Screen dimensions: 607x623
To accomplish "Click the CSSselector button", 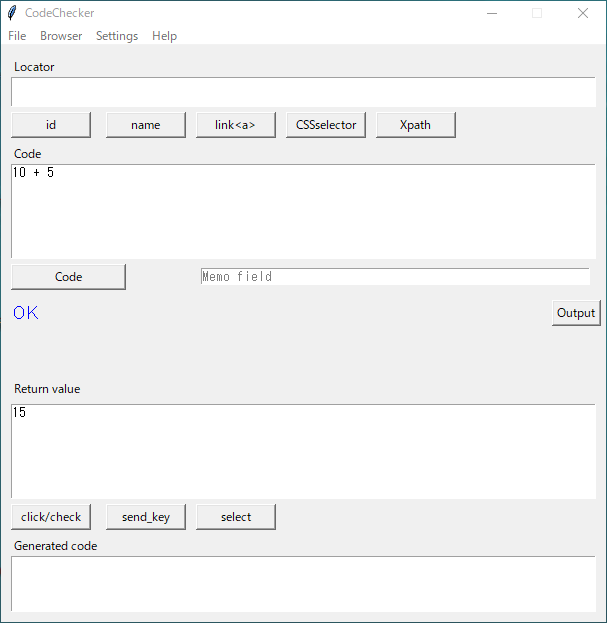I will [x=326, y=125].
